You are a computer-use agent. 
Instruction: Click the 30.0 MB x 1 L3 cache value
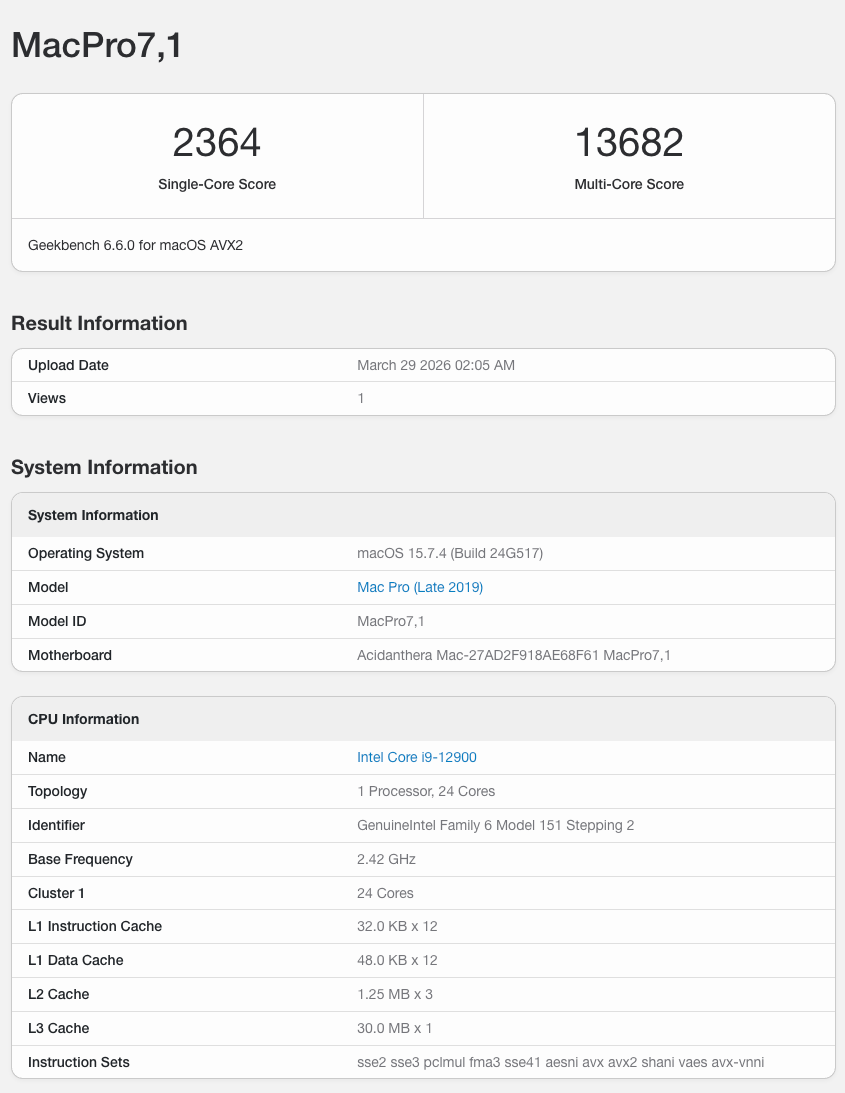[394, 1028]
